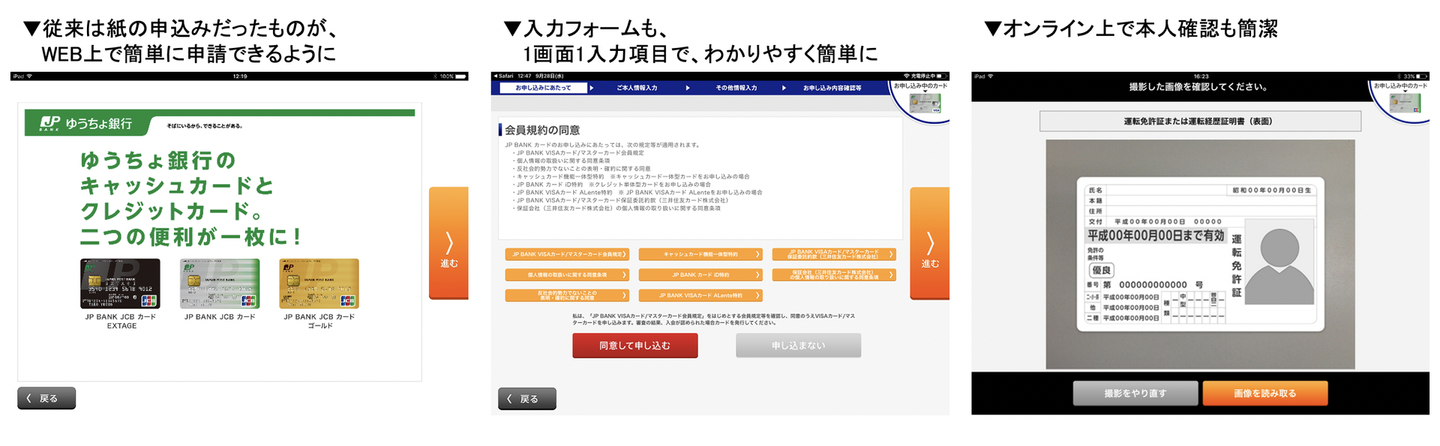Select the green JP BANK JCB カード image
This screenshot has width=1440, height=446.
[219, 283]
